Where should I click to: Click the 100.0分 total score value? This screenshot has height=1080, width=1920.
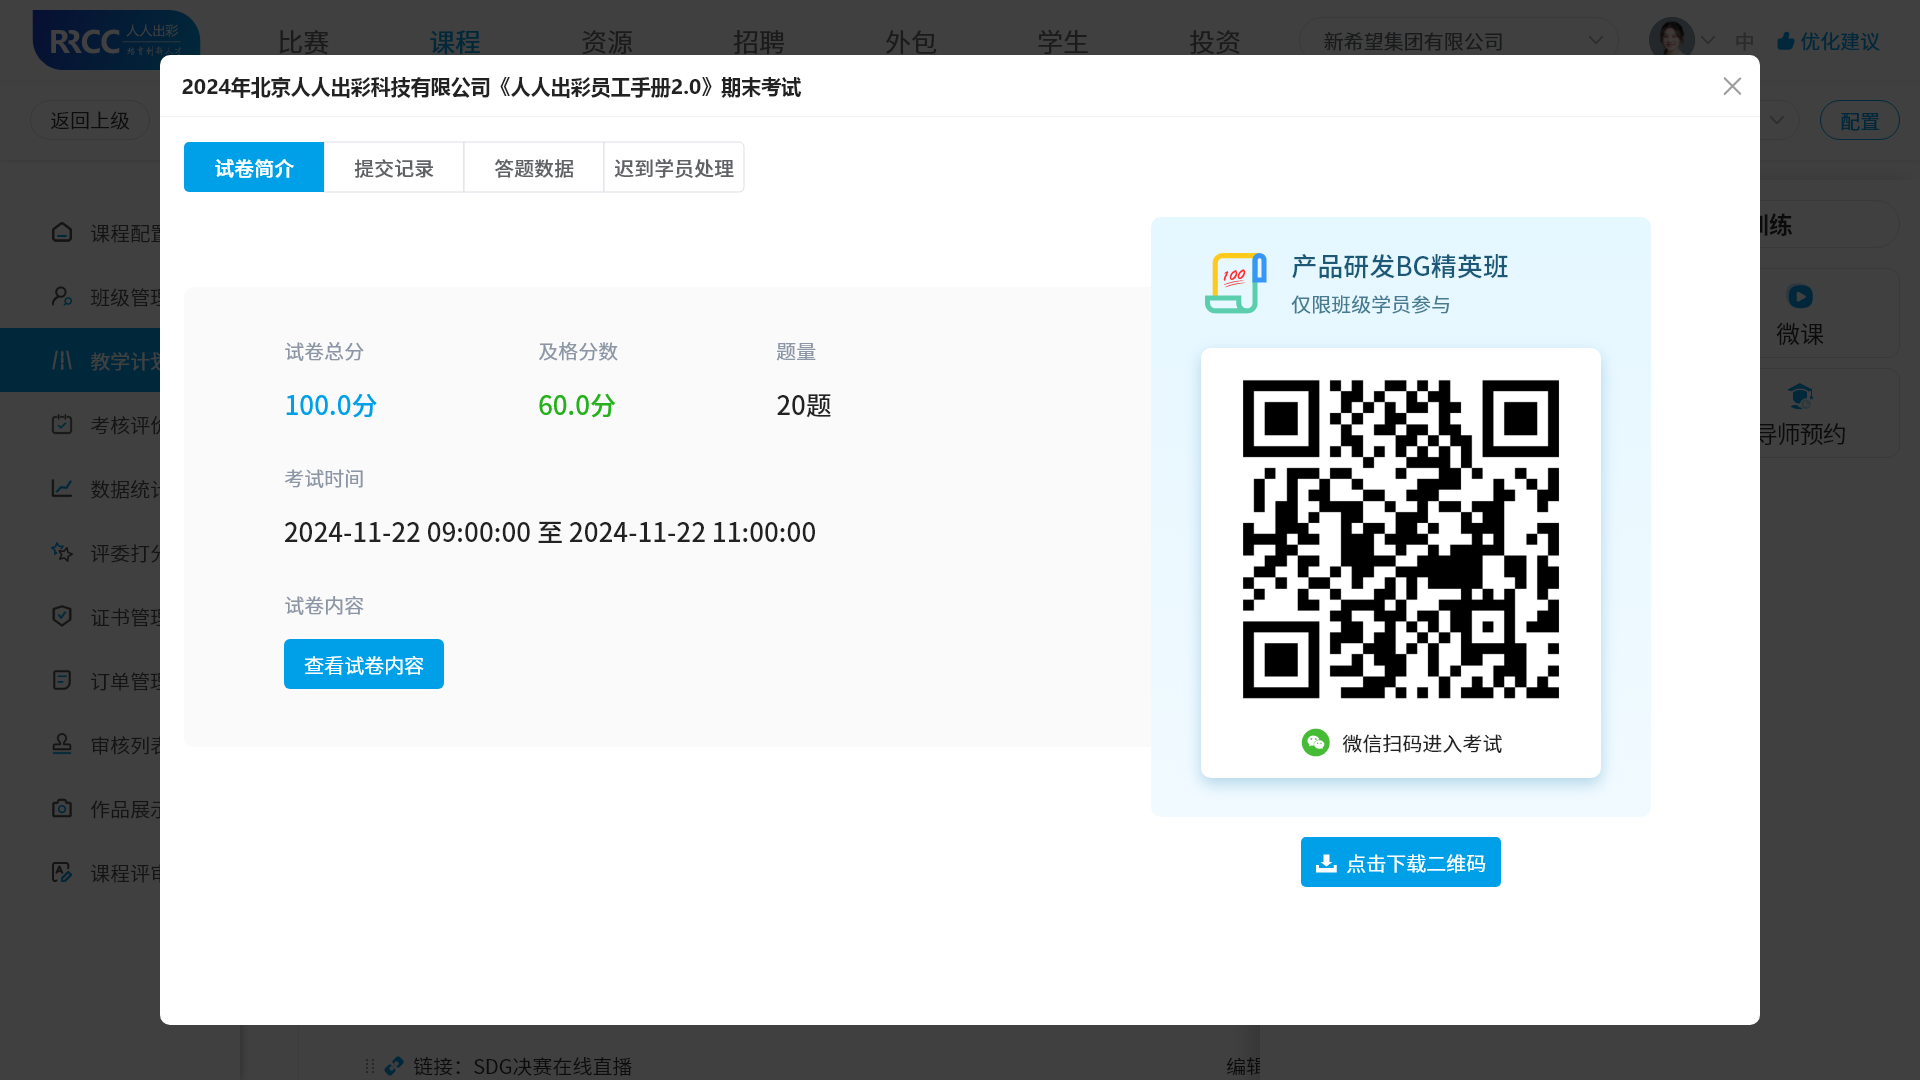(330, 405)
